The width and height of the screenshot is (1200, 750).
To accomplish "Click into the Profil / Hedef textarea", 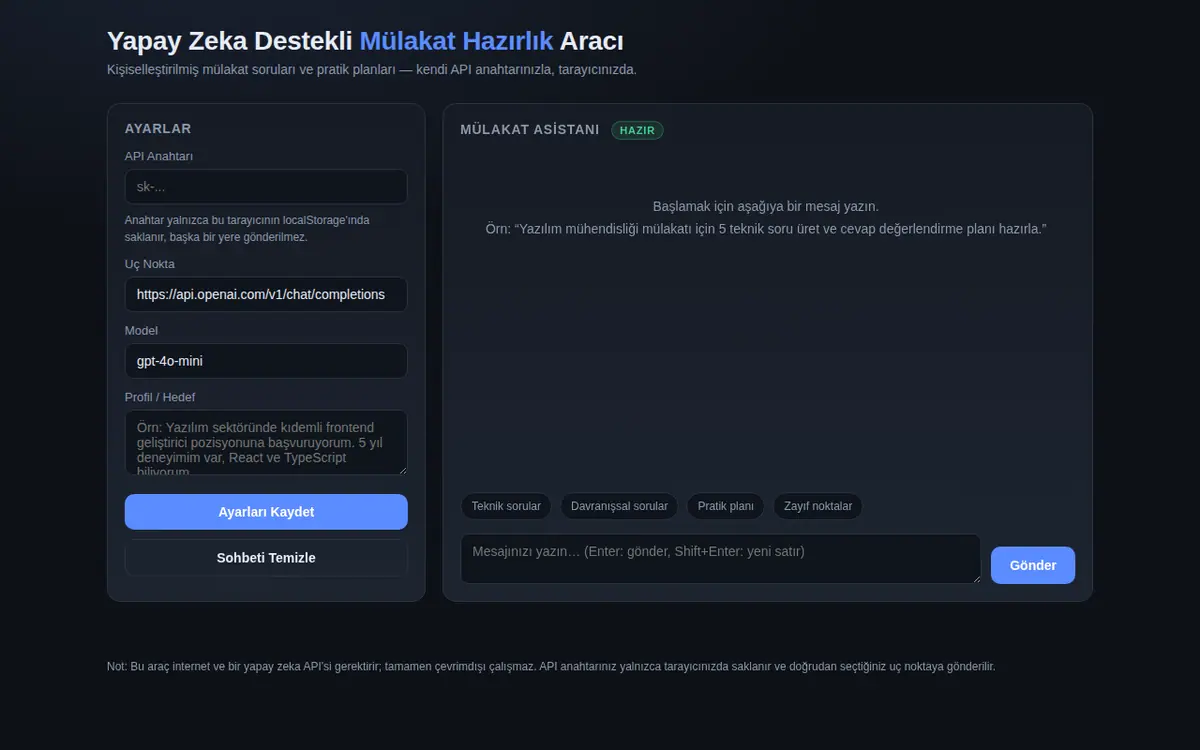I will (x=266, y=442).
